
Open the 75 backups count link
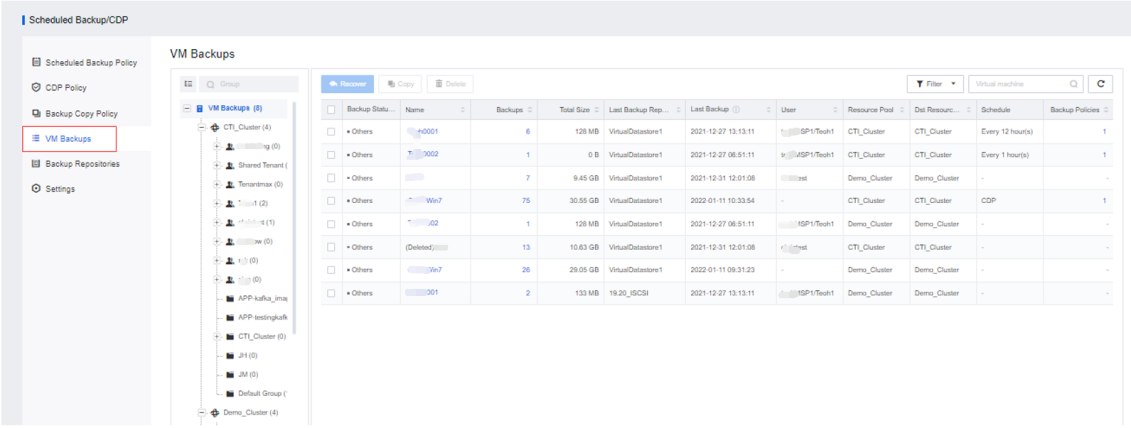526,201
